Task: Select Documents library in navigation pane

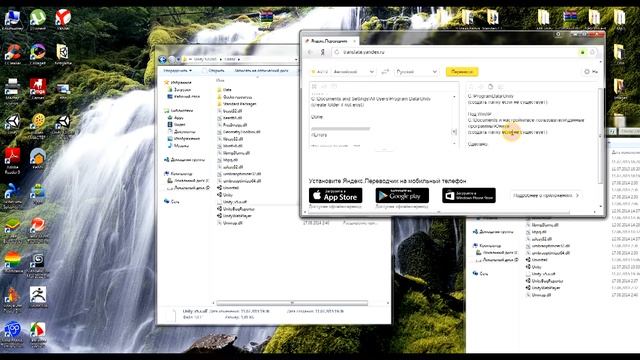Action: [182, 131]
